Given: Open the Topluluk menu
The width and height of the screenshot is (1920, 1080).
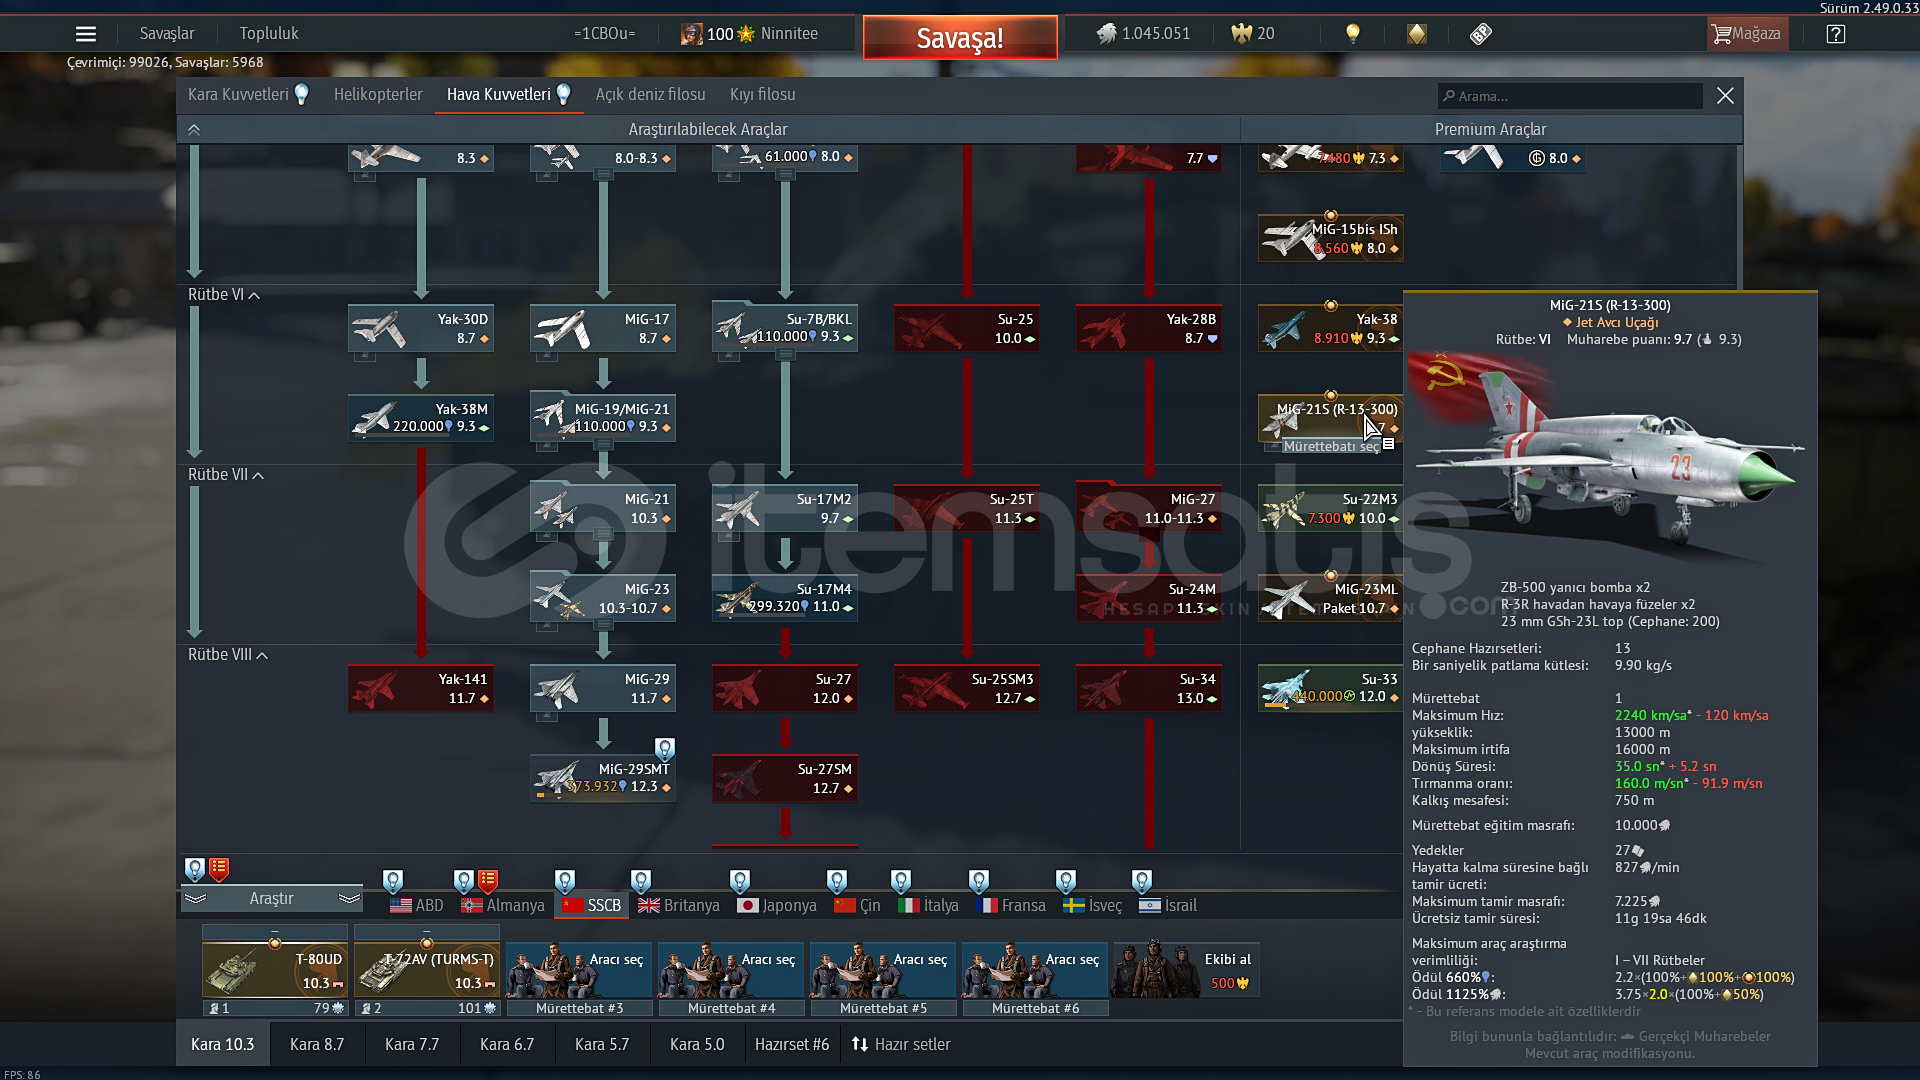Looking at the screenshot, I should pyautogui.click(x=269, y=34).
